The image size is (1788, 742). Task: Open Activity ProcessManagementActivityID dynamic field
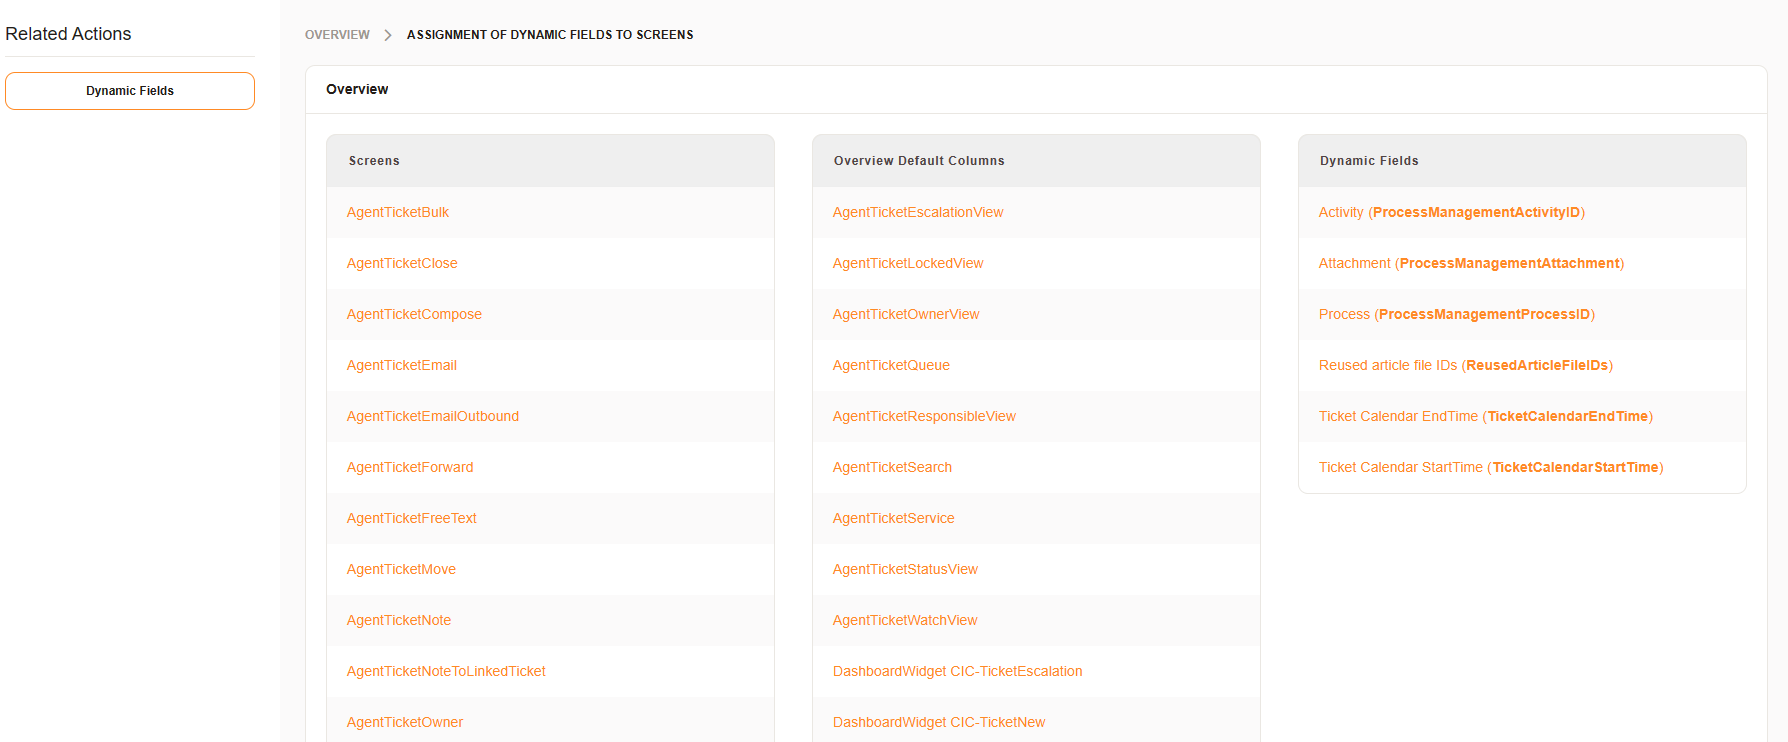point(1451,212)
